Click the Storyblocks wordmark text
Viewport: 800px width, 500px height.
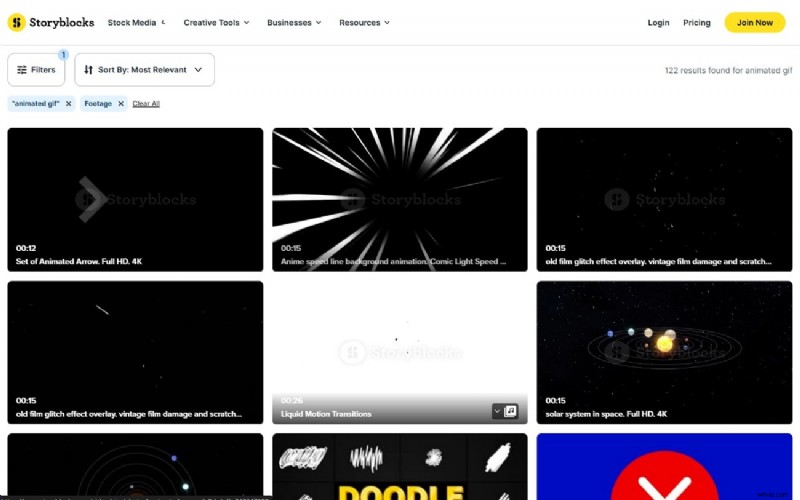tap(62, 22)
